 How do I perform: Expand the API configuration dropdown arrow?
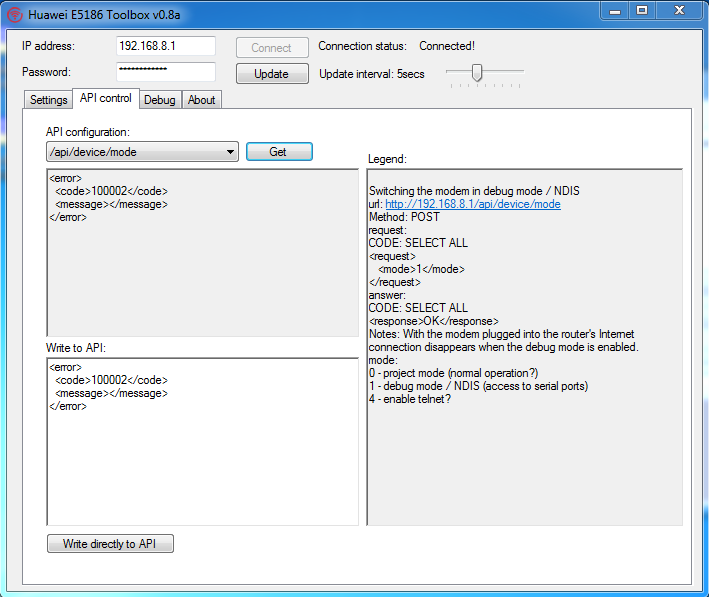(230, 152)
